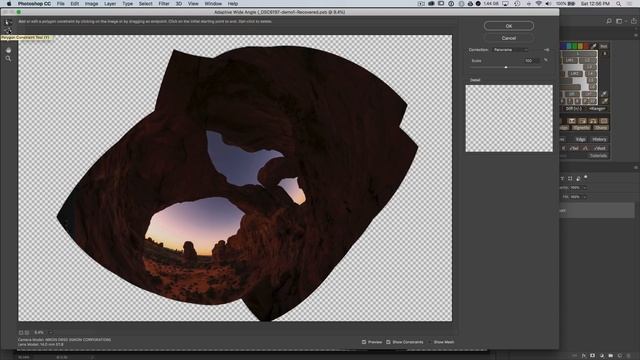This screenshot has height=360, width=640.
Task: Click the Range button in the background panel
Action: pos(597,109)
